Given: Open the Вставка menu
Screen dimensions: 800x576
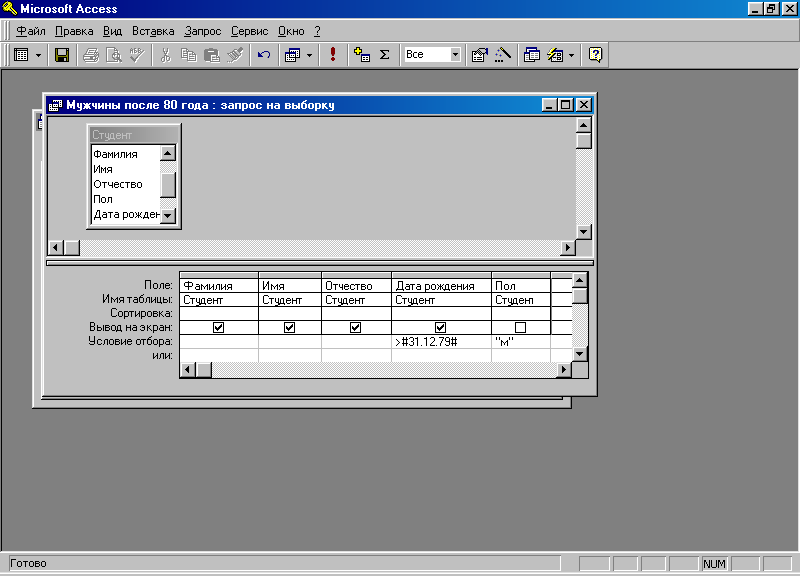Looking at the screenshot, I should click(x=153, y=31).
